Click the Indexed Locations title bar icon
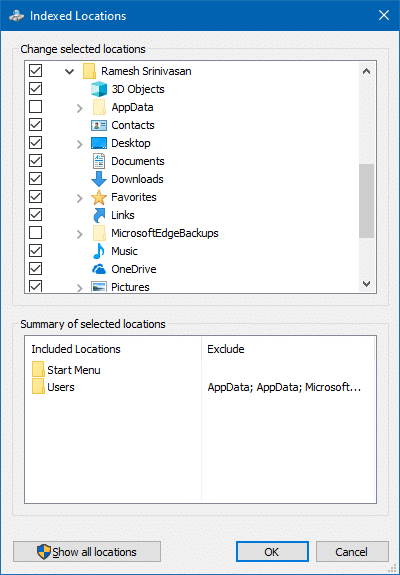This screenshot has width=400, height=575. 16,16
